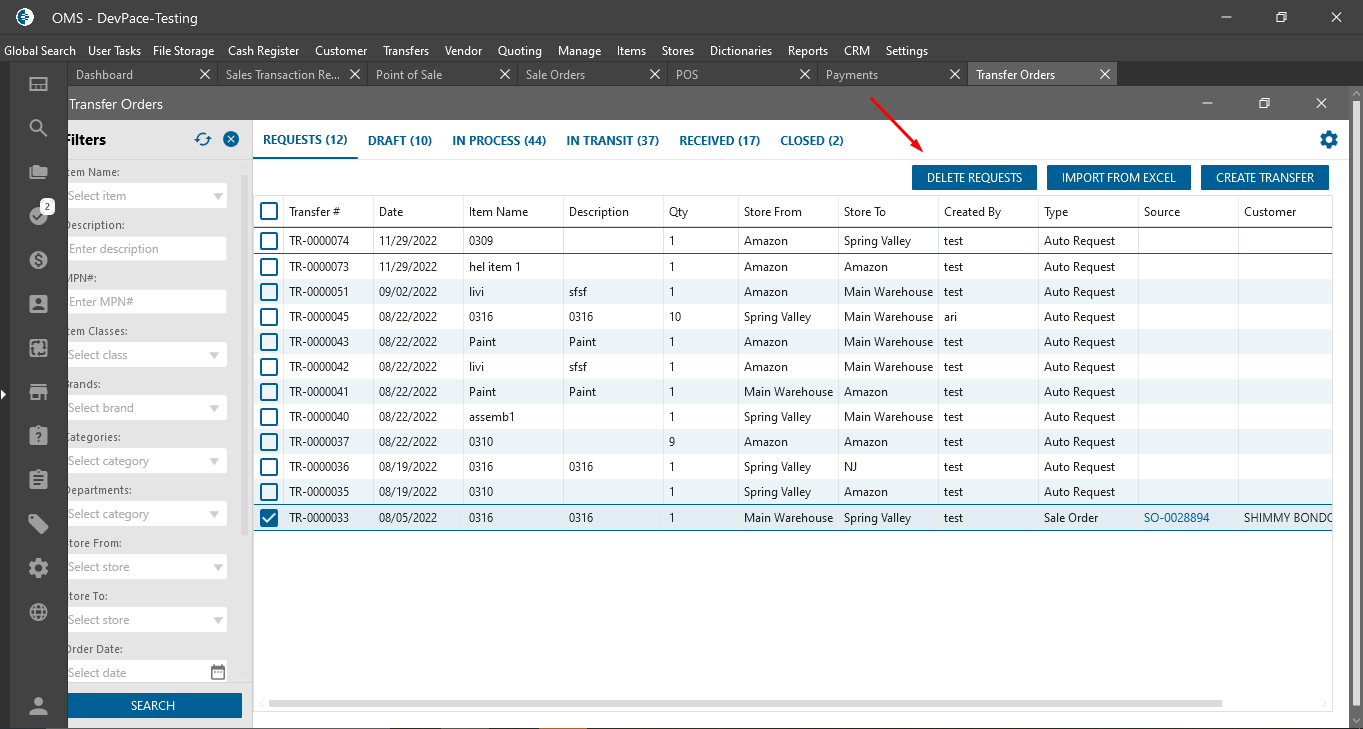Click the DELETE REQUESTS button
The height and width of the screenshot is (729, 1363).
[974, 178]
